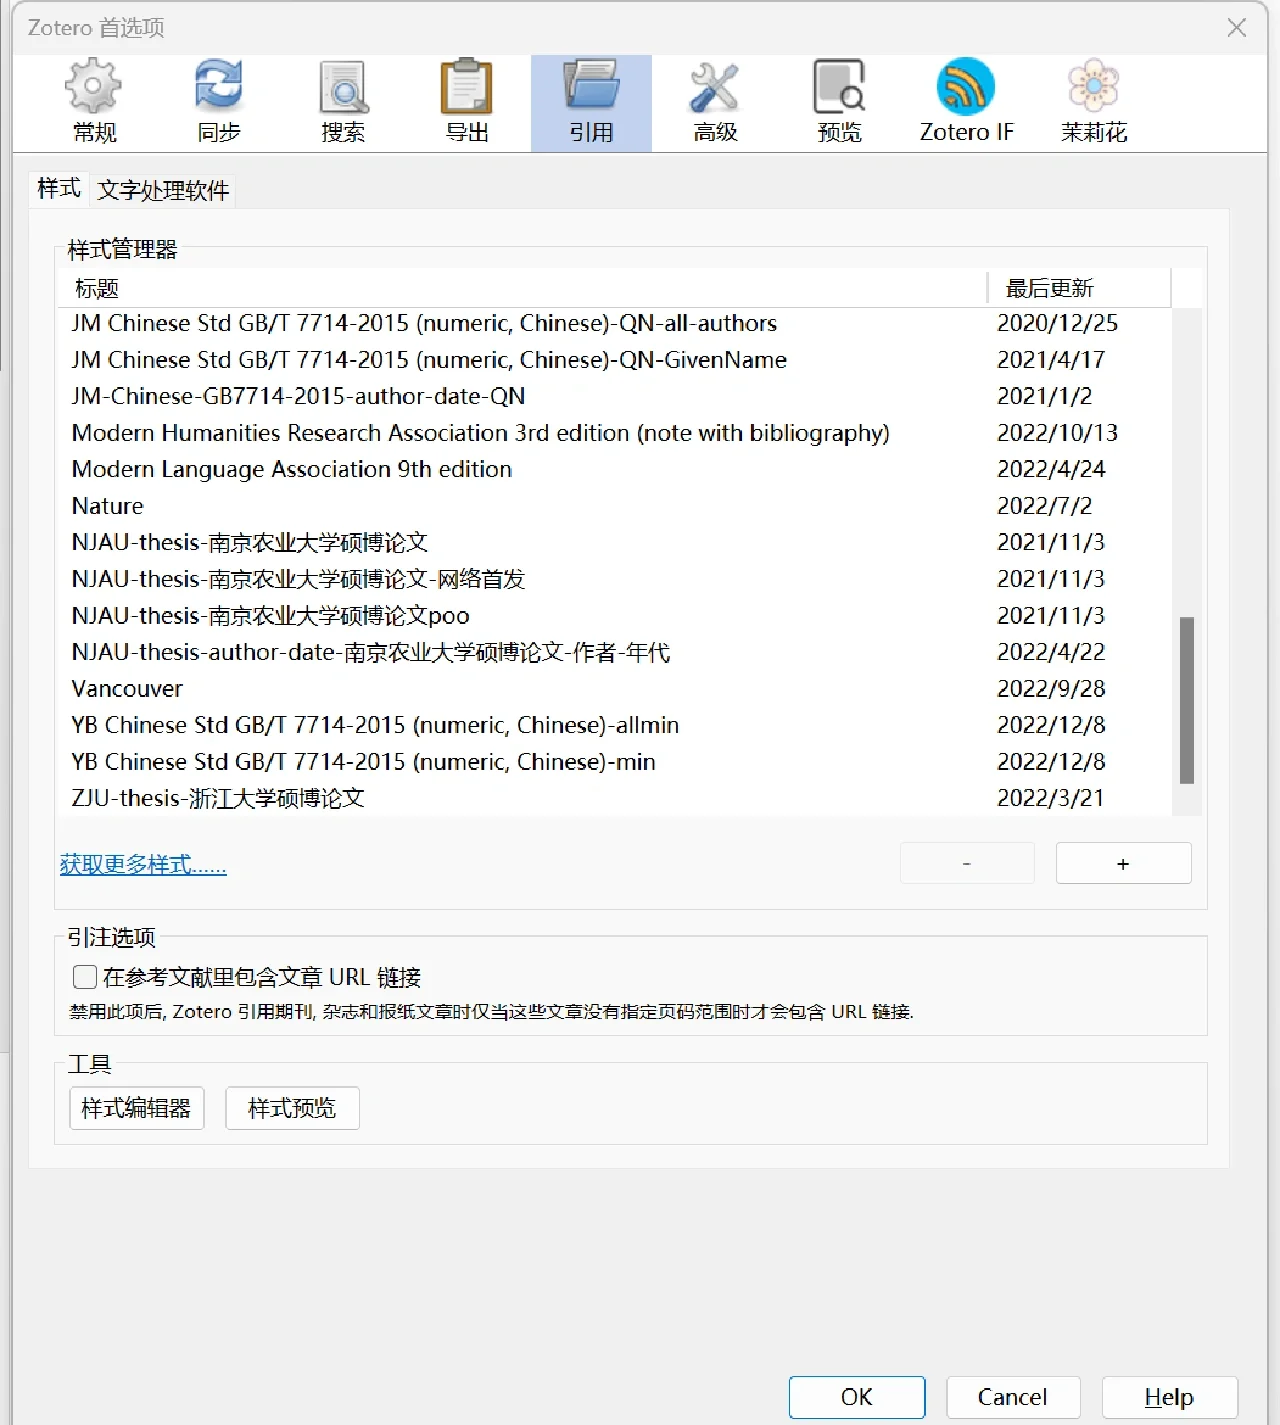Image resolution: width=1280 pixels, height=1425 pixels.
Task: Click the Cancel button
Action: (1013, 1397)
